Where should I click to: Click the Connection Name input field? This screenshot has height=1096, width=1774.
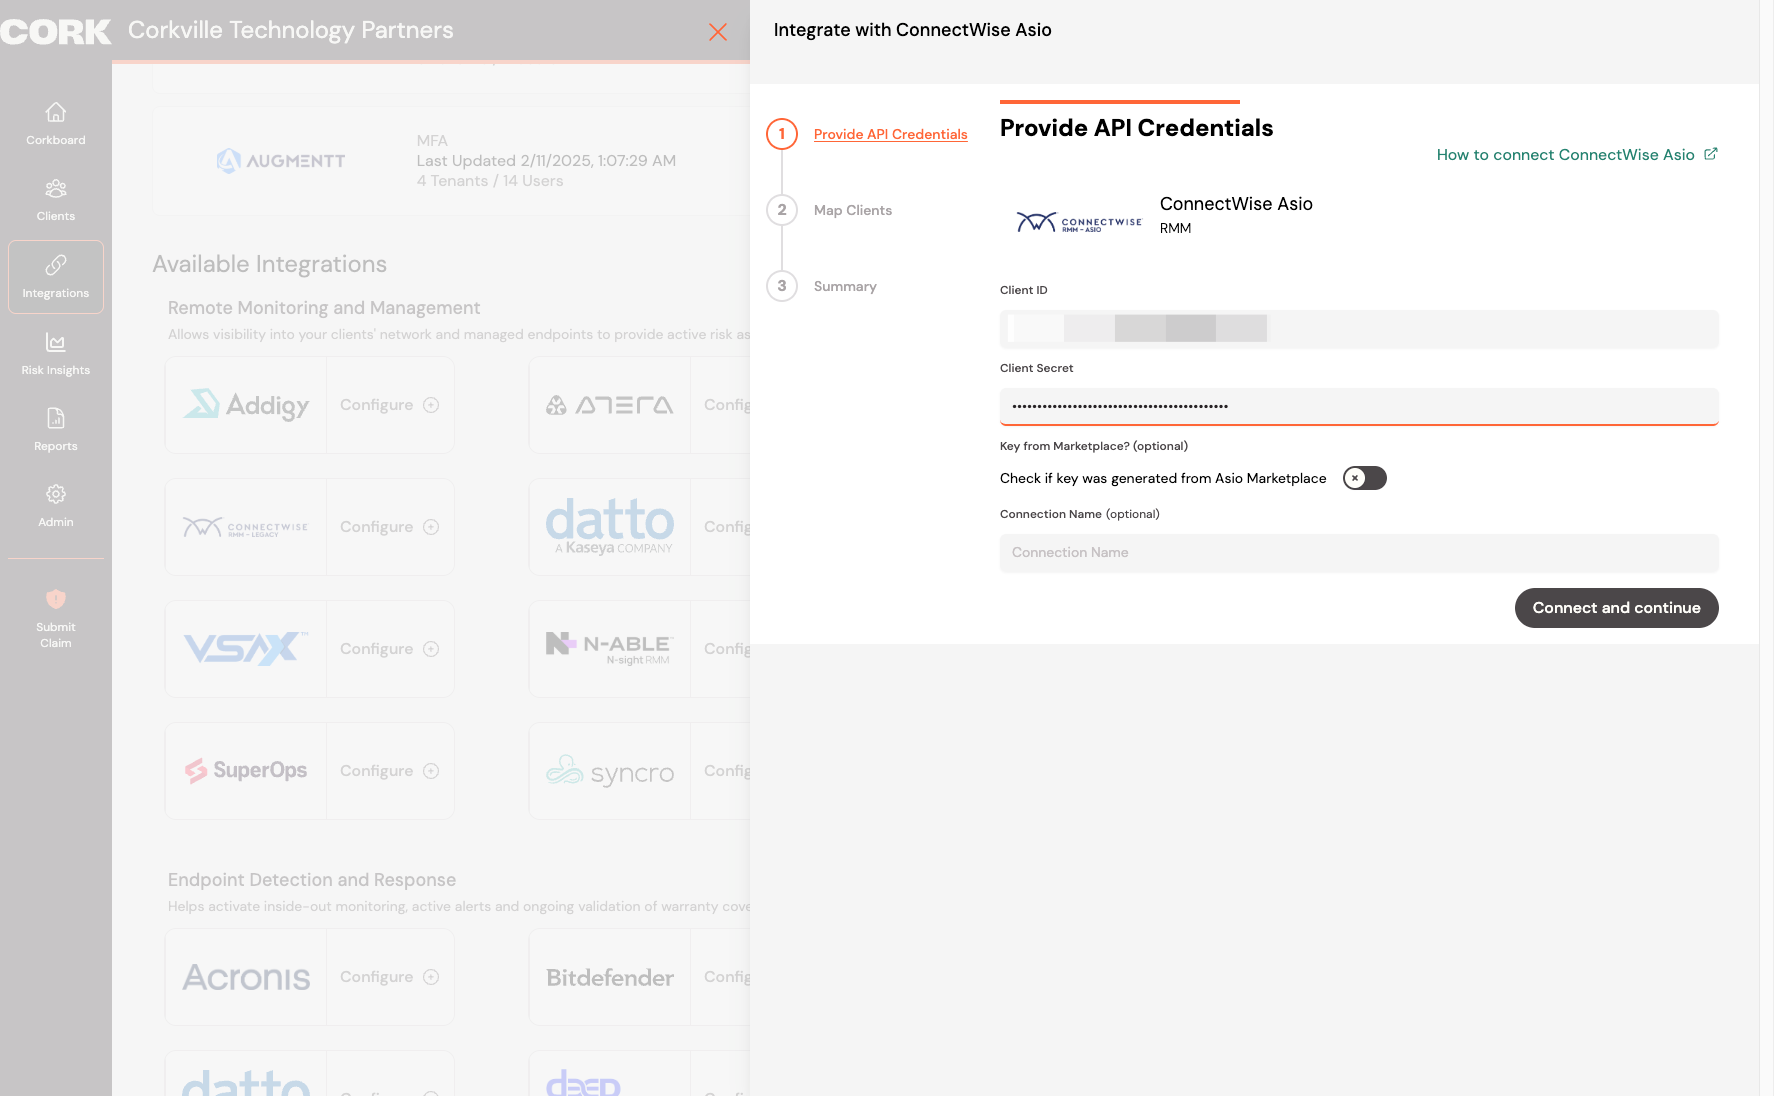(x=1359, y=553)
